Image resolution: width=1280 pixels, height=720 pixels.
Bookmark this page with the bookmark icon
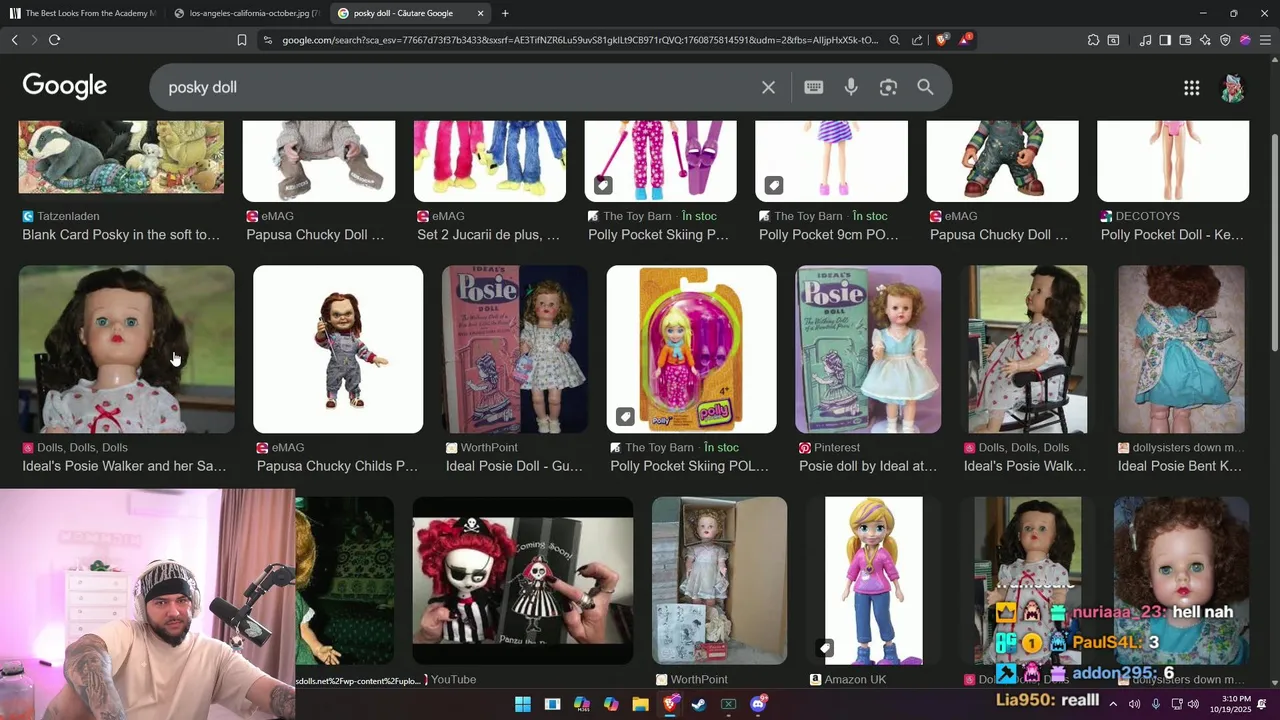pos(241,40)
